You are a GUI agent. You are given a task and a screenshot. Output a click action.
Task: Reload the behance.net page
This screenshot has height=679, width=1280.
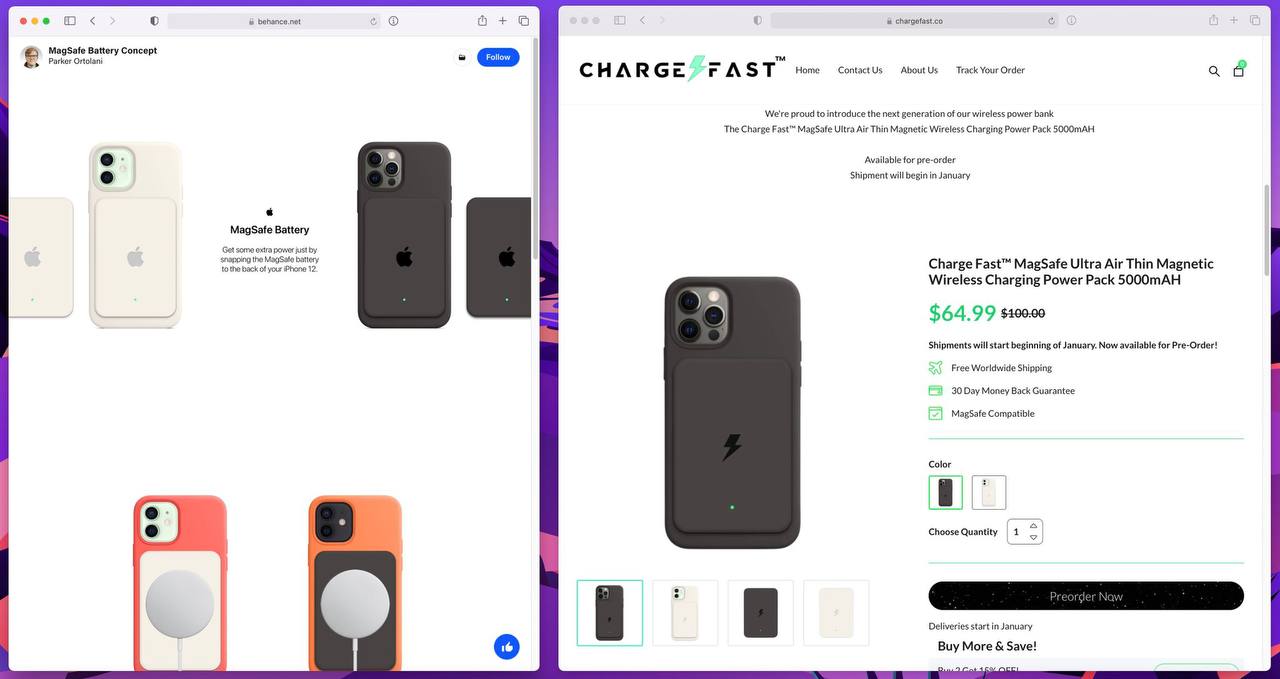(374, 21)
